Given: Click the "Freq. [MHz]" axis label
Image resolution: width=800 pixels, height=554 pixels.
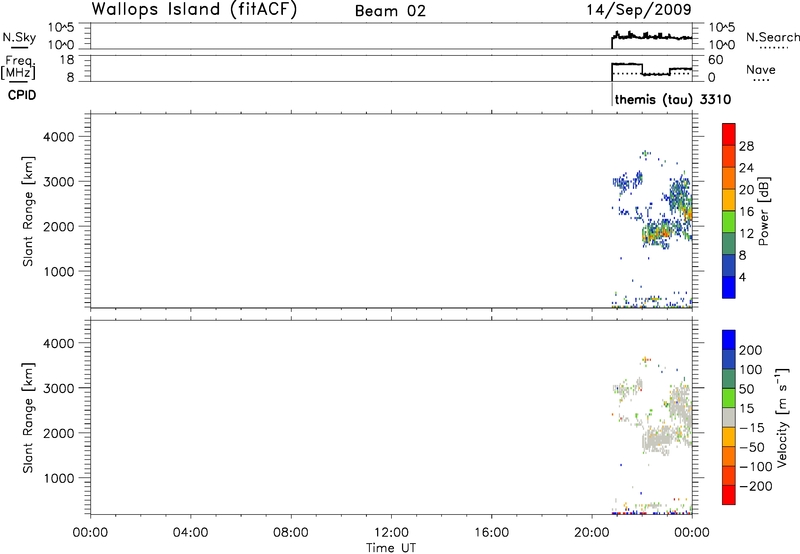Looking at the screenshot, I should [x=18, y=67].
